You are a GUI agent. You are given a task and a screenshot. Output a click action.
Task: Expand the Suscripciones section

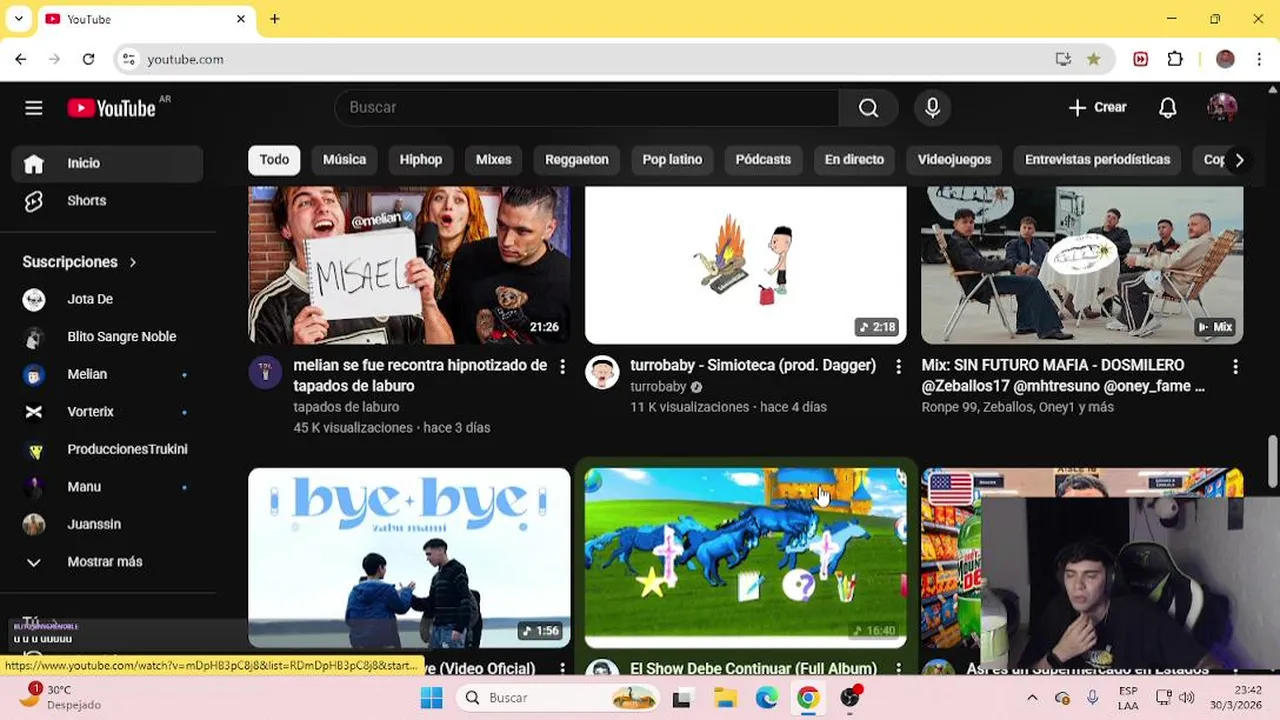[80, 262]
